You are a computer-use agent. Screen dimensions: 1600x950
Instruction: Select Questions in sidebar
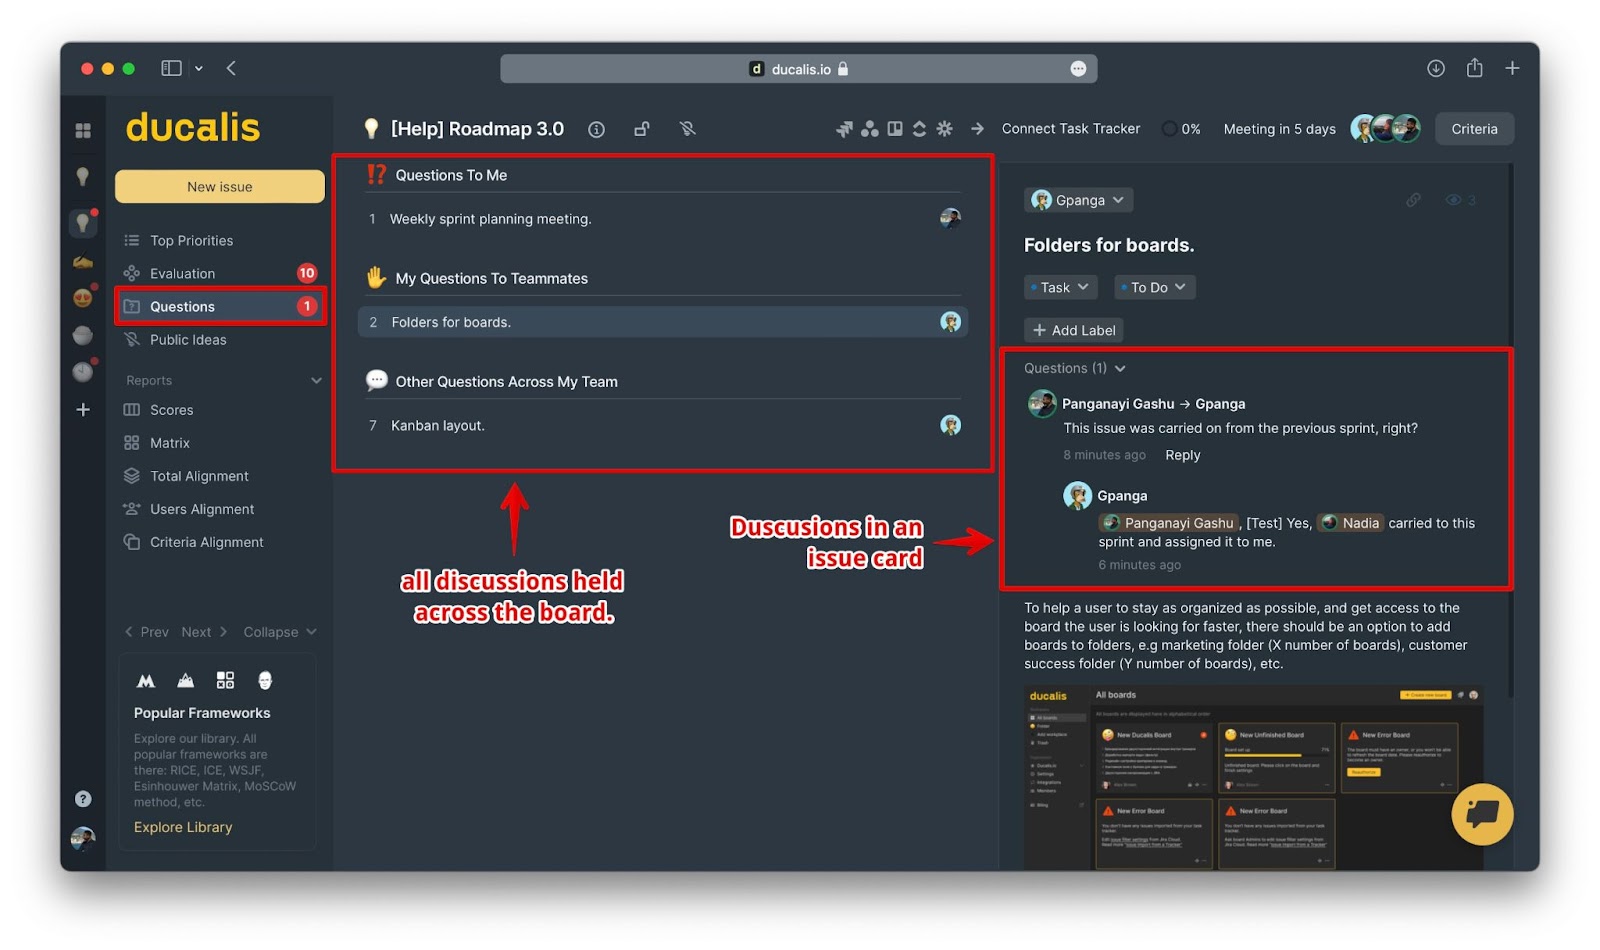(x=220, y=307)
